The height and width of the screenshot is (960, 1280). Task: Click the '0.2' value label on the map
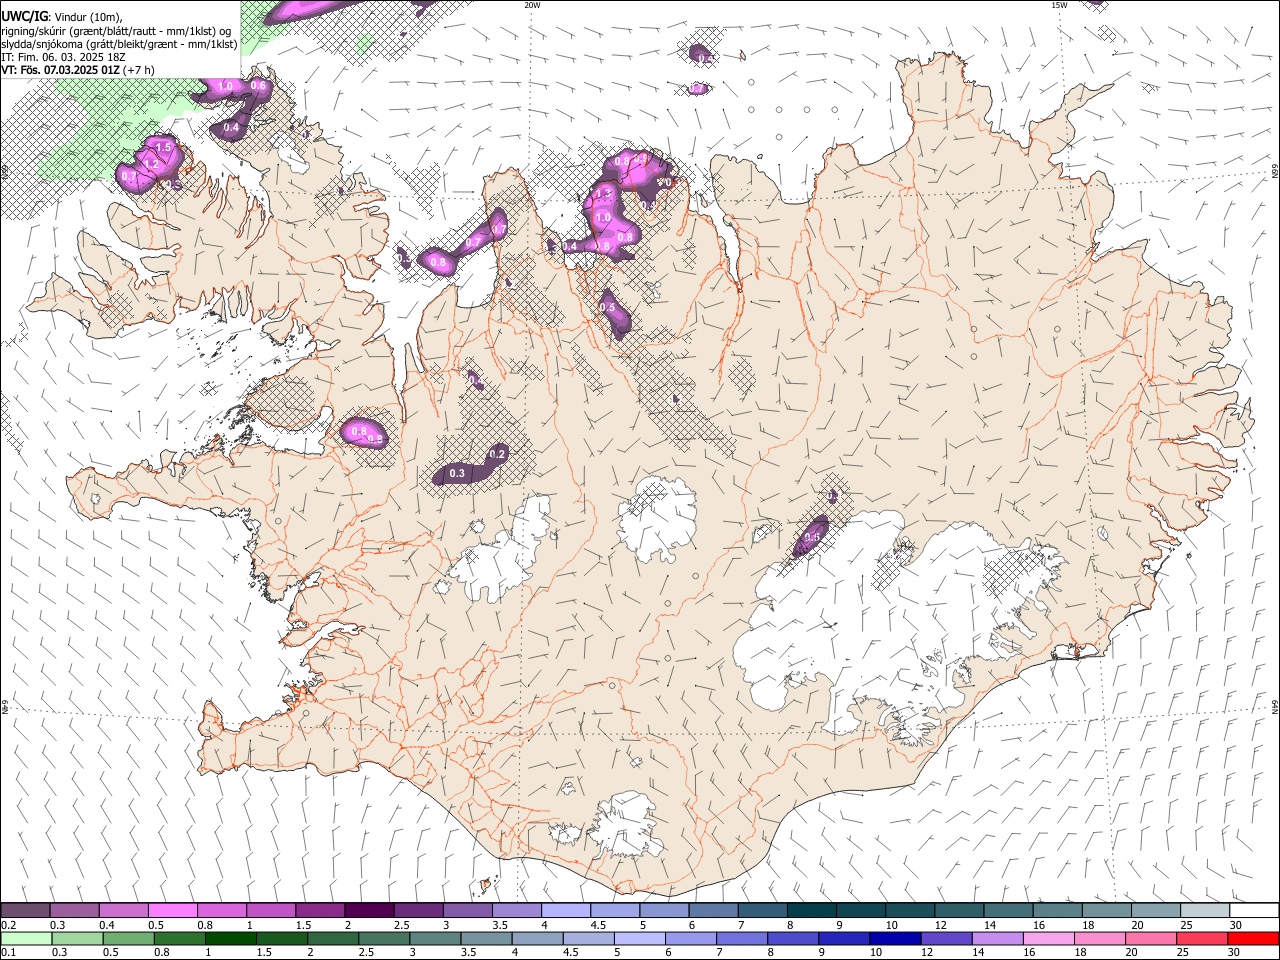click(x=497, y=454)
